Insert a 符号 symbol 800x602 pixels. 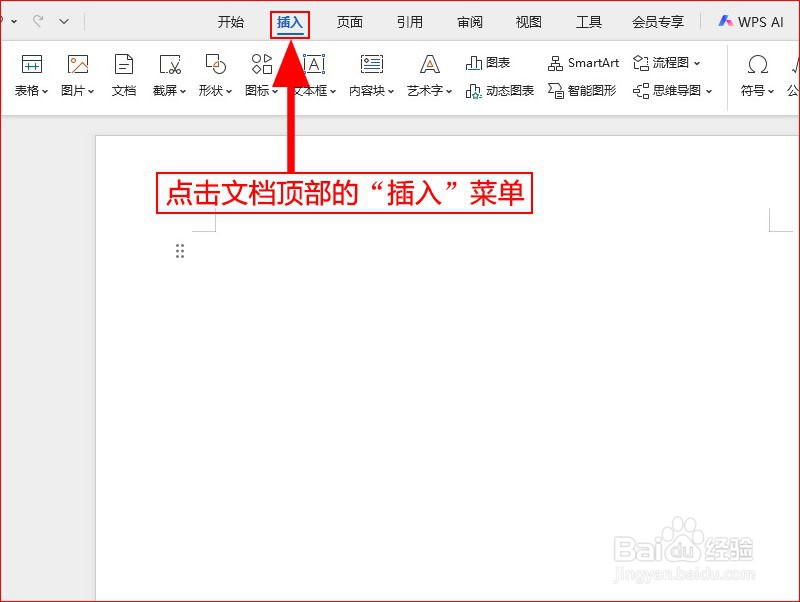coord(758,75)
